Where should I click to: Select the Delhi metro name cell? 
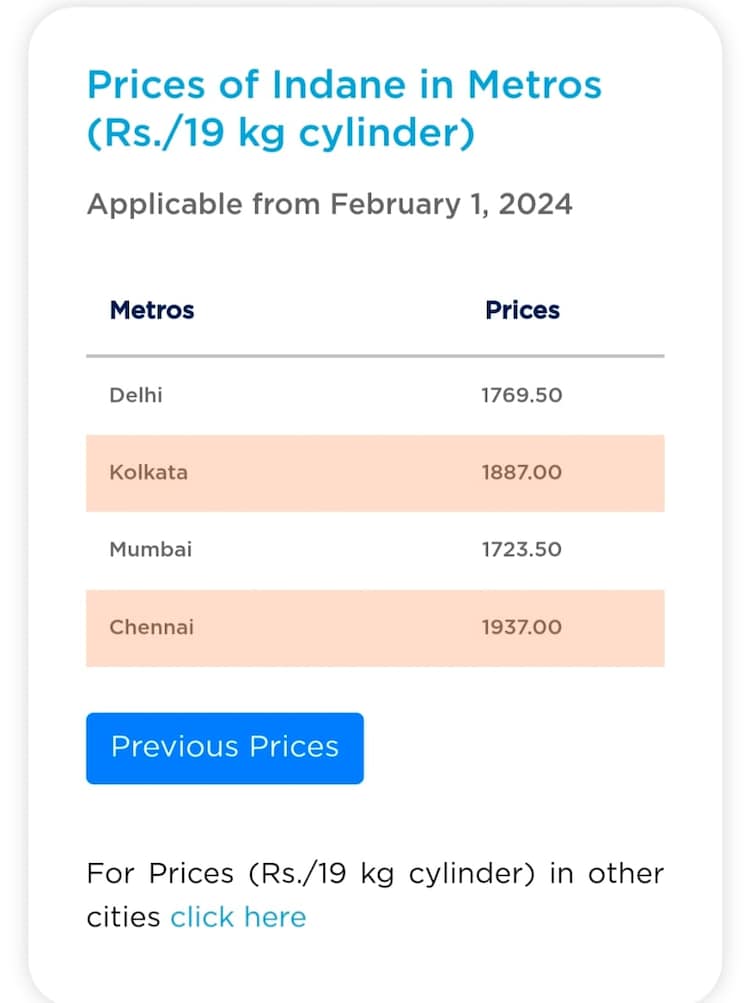[136, 395]
